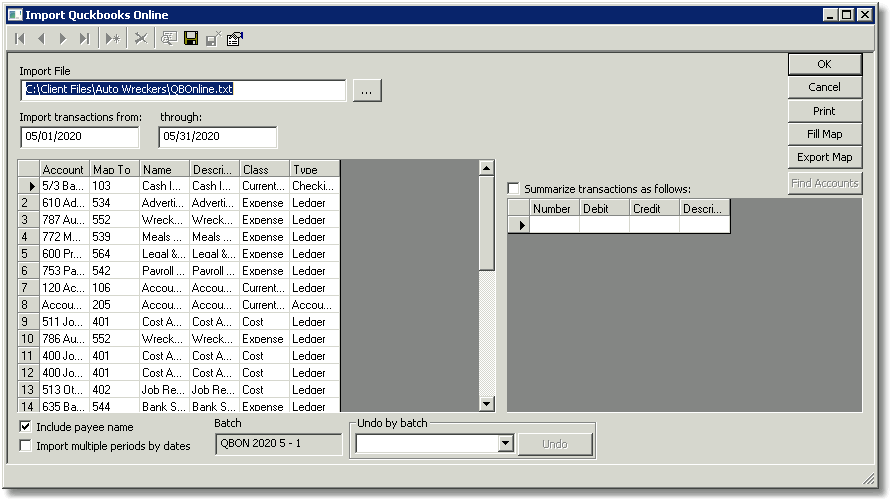The image size is (893, 503).
Task: Click row header number 5
Action: click(x=28, y=254)
